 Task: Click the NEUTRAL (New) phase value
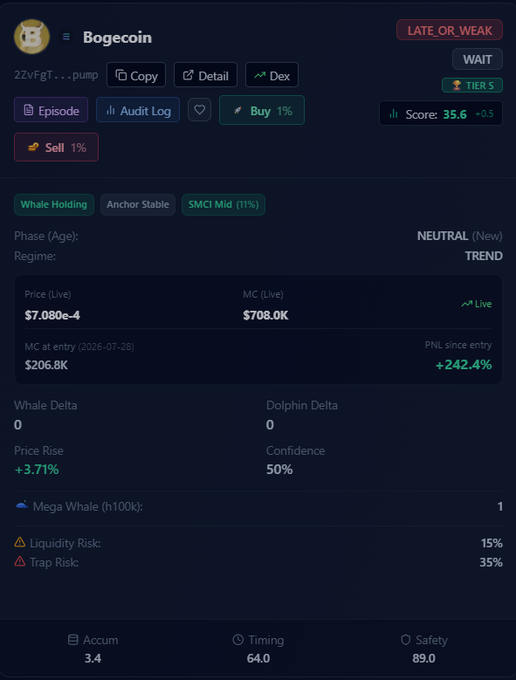tap(460, 236)
